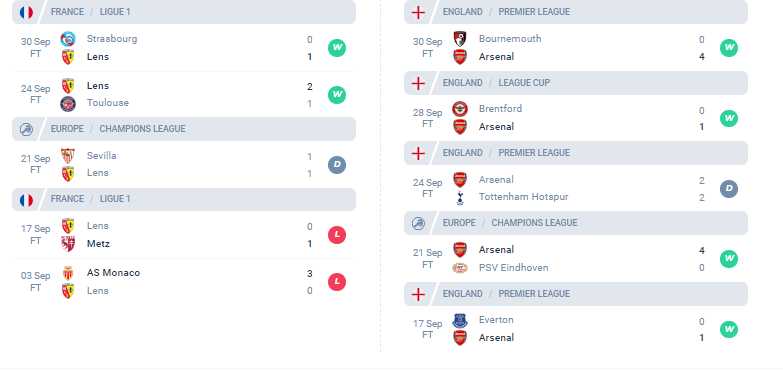Open Champions League header above Arsenal vs PSV
This screenshot has width=783, height=370.
576,223
